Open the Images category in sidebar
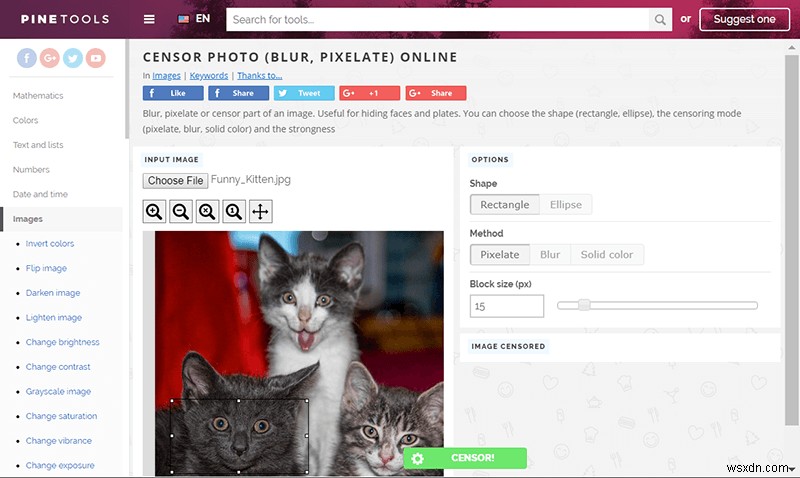 [28, 219]
